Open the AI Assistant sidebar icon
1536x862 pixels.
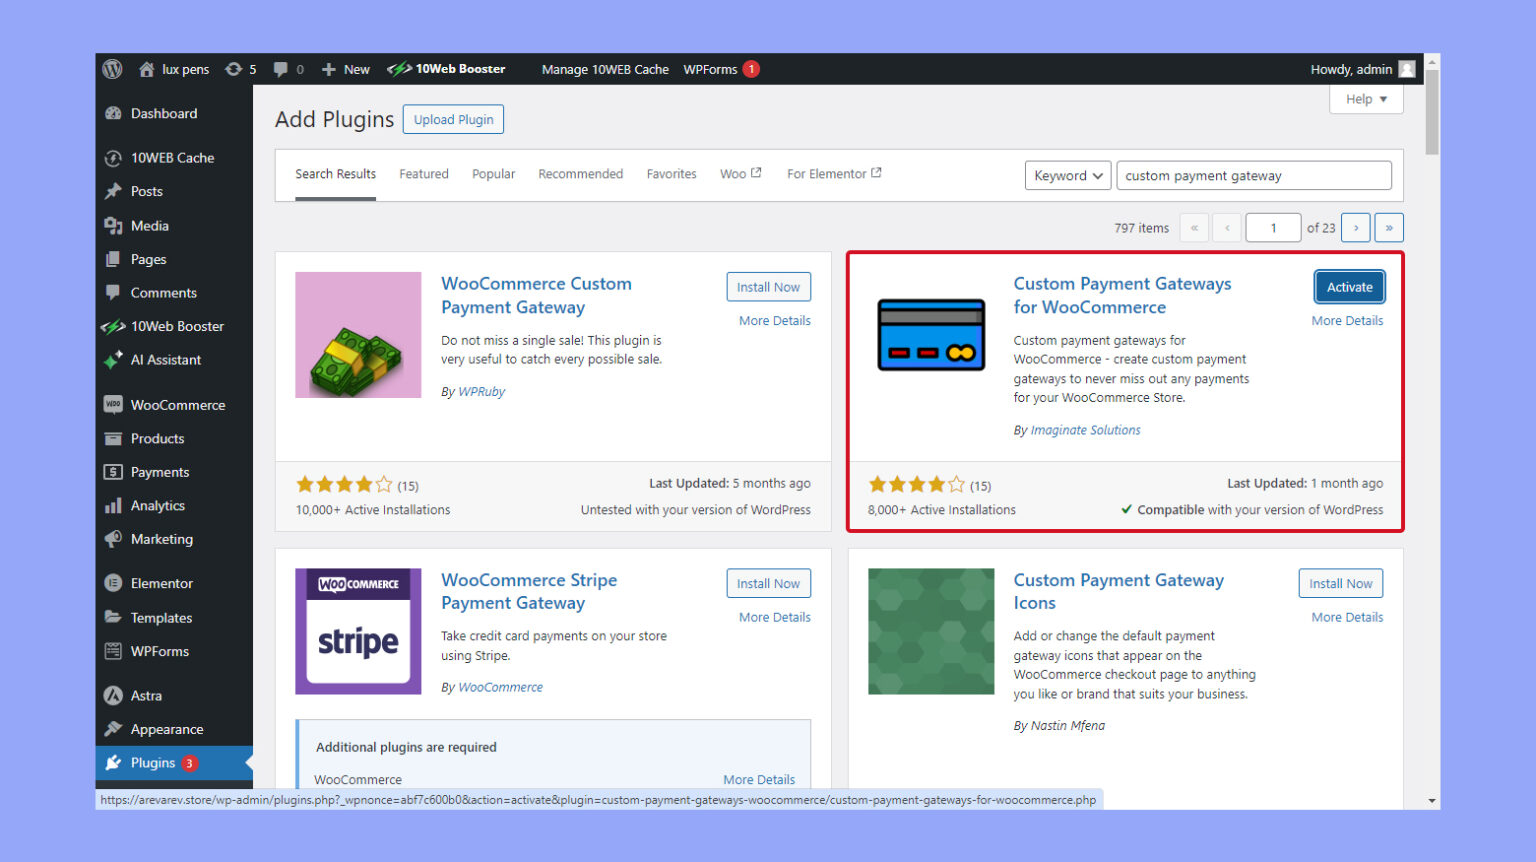115,359
